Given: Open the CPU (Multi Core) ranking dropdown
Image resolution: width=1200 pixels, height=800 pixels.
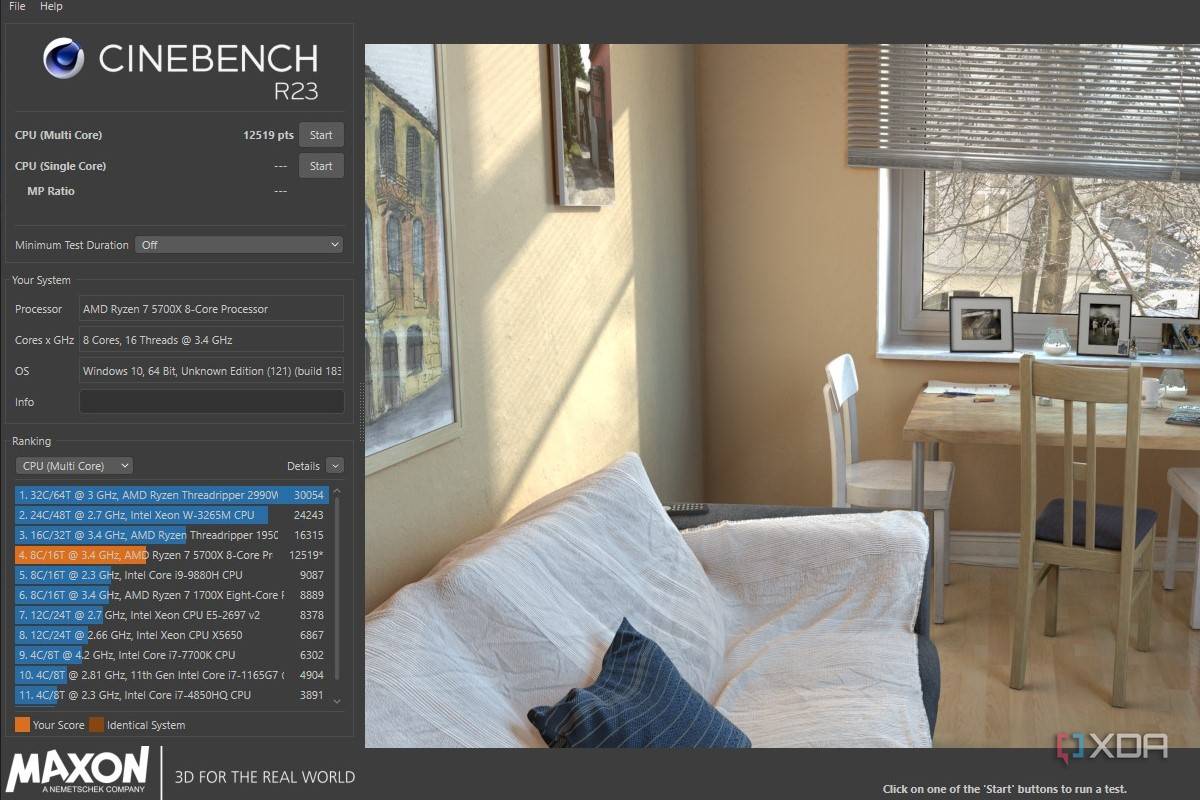Looking at the screenshot, I should [x=74, y=466].
